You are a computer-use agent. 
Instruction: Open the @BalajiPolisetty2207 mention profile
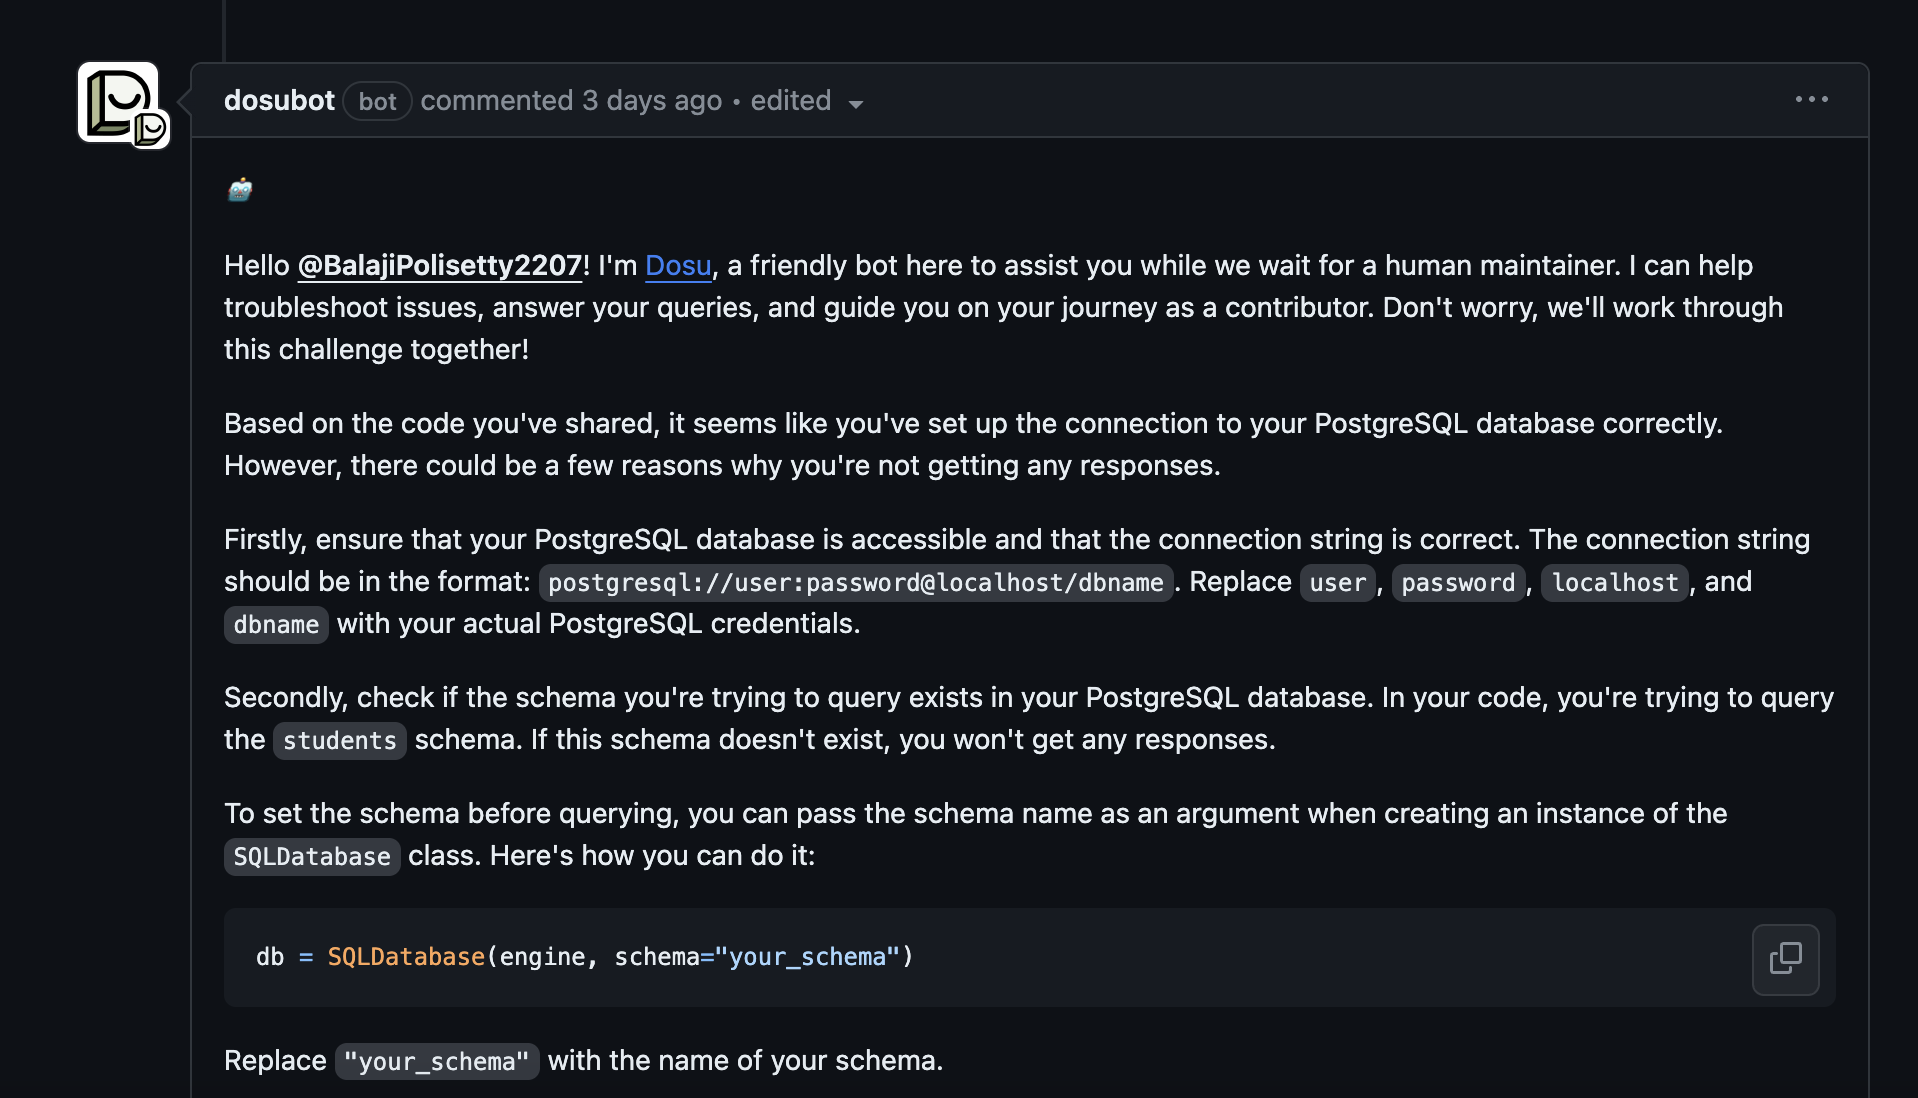point(440,265)
